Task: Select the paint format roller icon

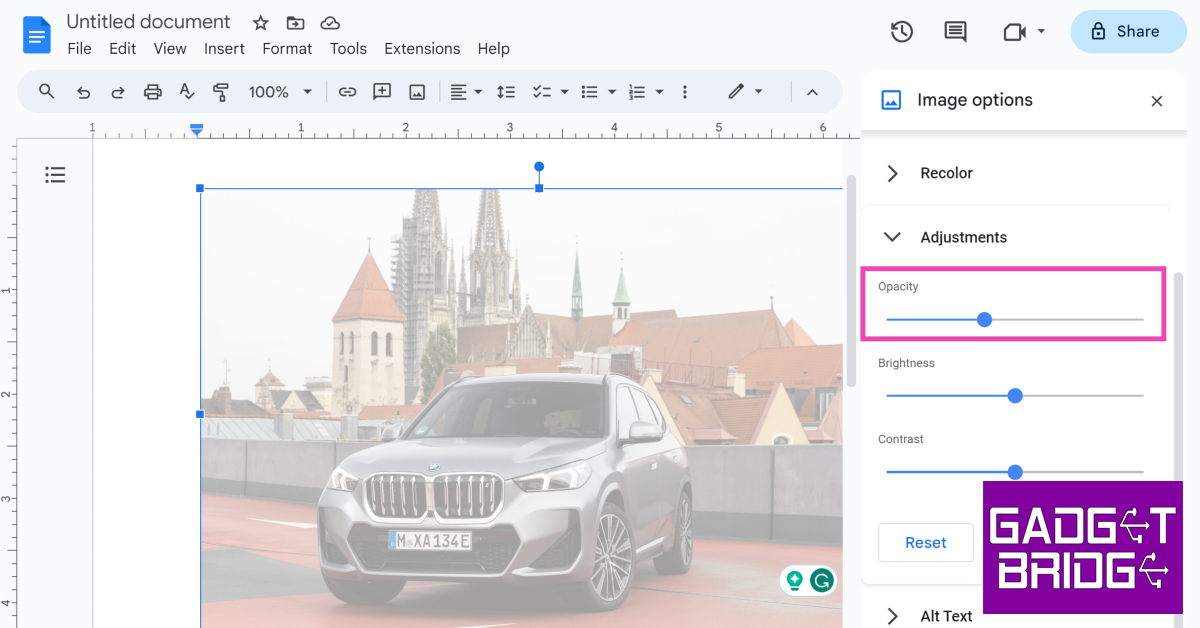Action: 221,92
